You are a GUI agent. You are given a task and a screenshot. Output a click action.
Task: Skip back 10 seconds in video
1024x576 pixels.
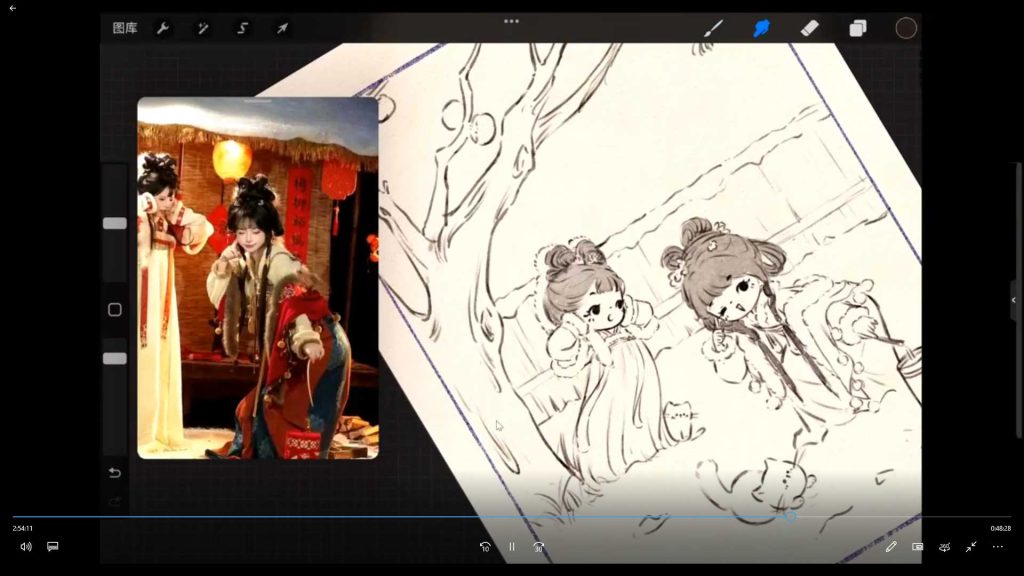click(x=485, y=547)
